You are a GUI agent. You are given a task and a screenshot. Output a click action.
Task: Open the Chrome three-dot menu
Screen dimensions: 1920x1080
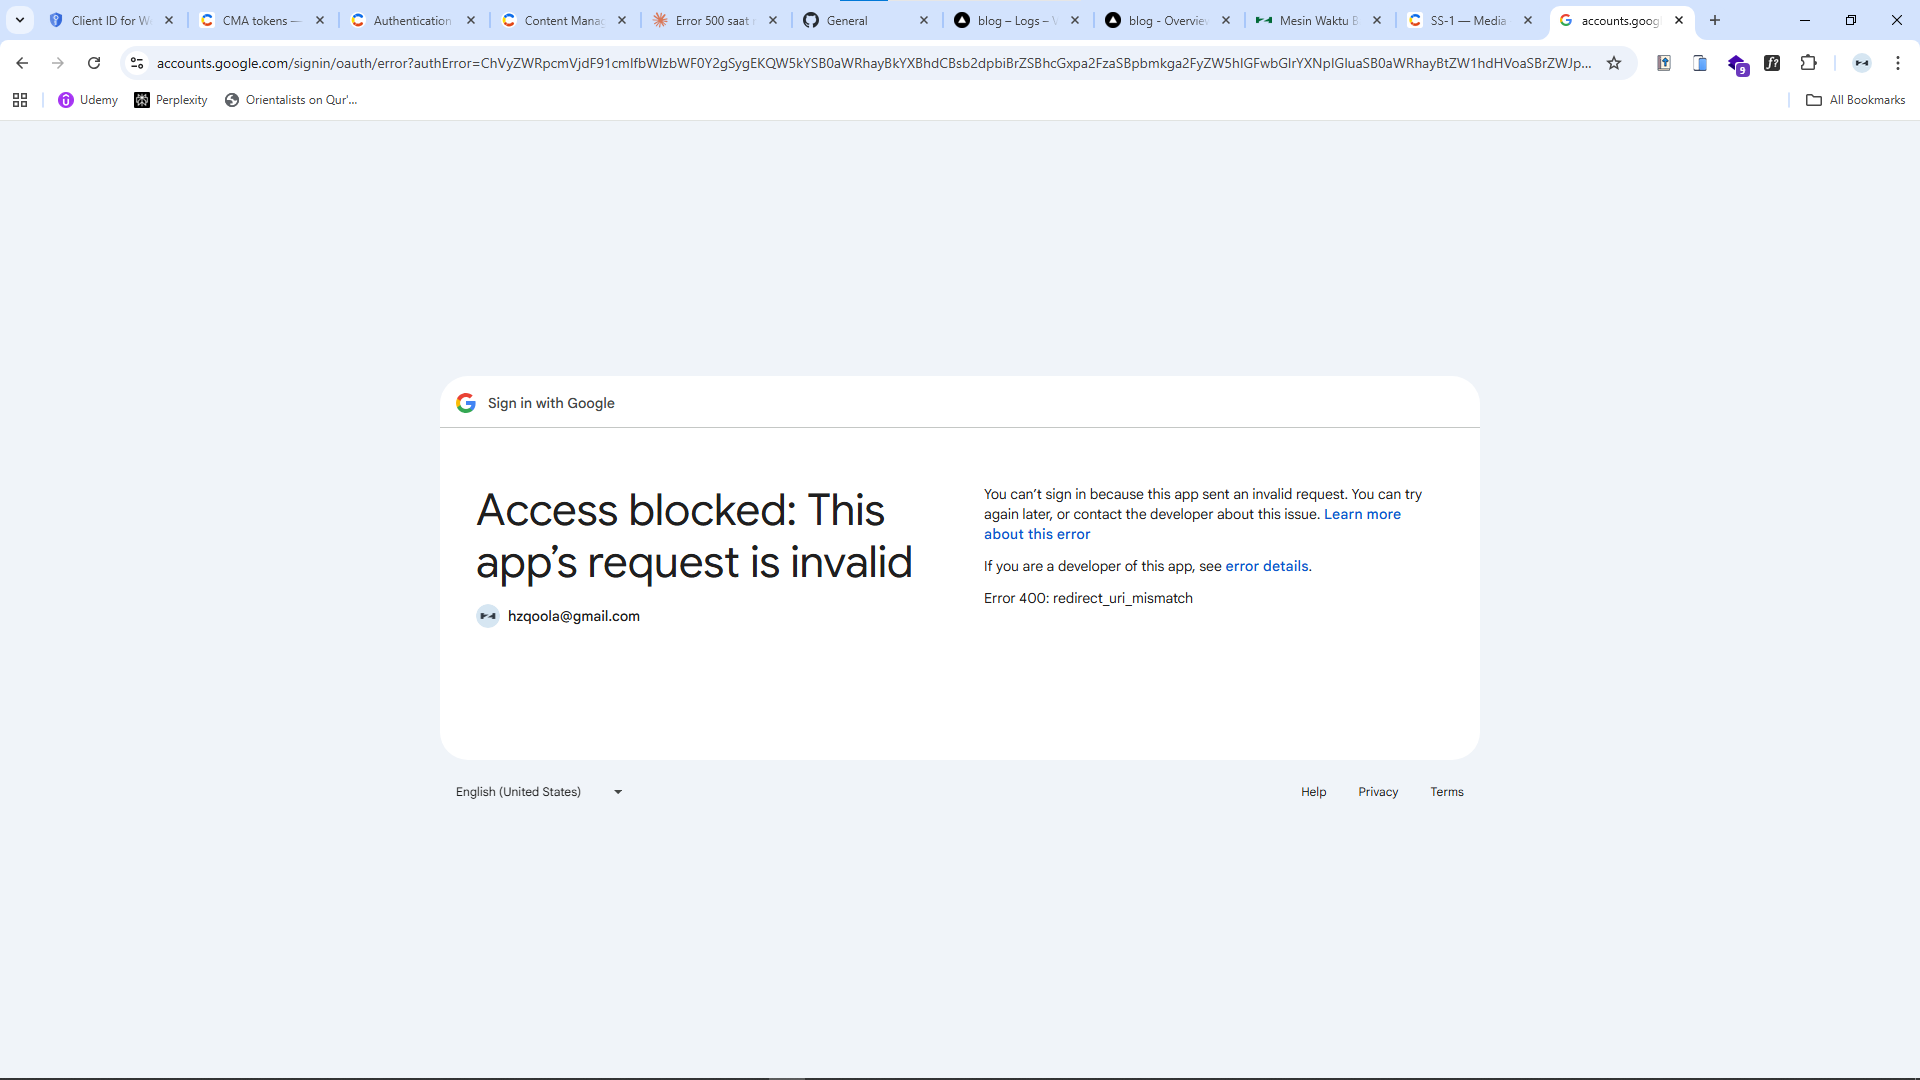tap(1898, 63)
